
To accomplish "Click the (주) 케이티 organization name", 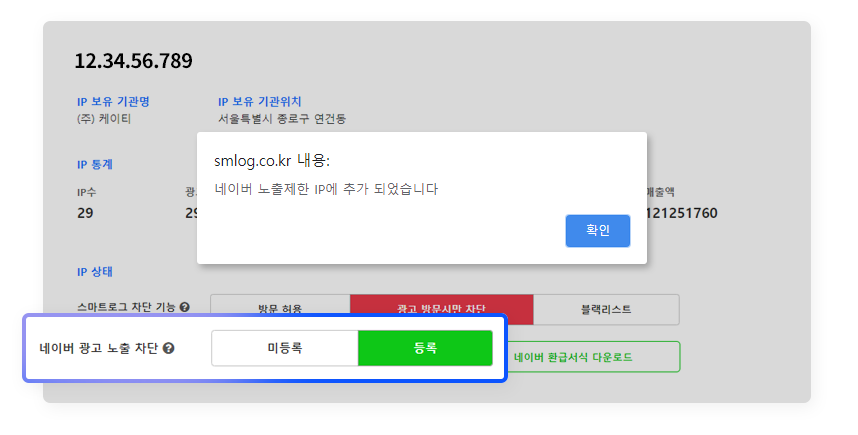I will 104,119.
